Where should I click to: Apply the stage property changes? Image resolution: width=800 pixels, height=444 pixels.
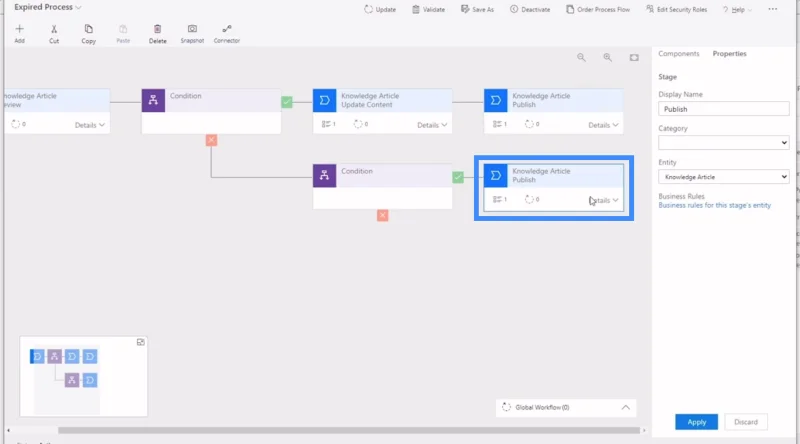(x=696, y=422)
